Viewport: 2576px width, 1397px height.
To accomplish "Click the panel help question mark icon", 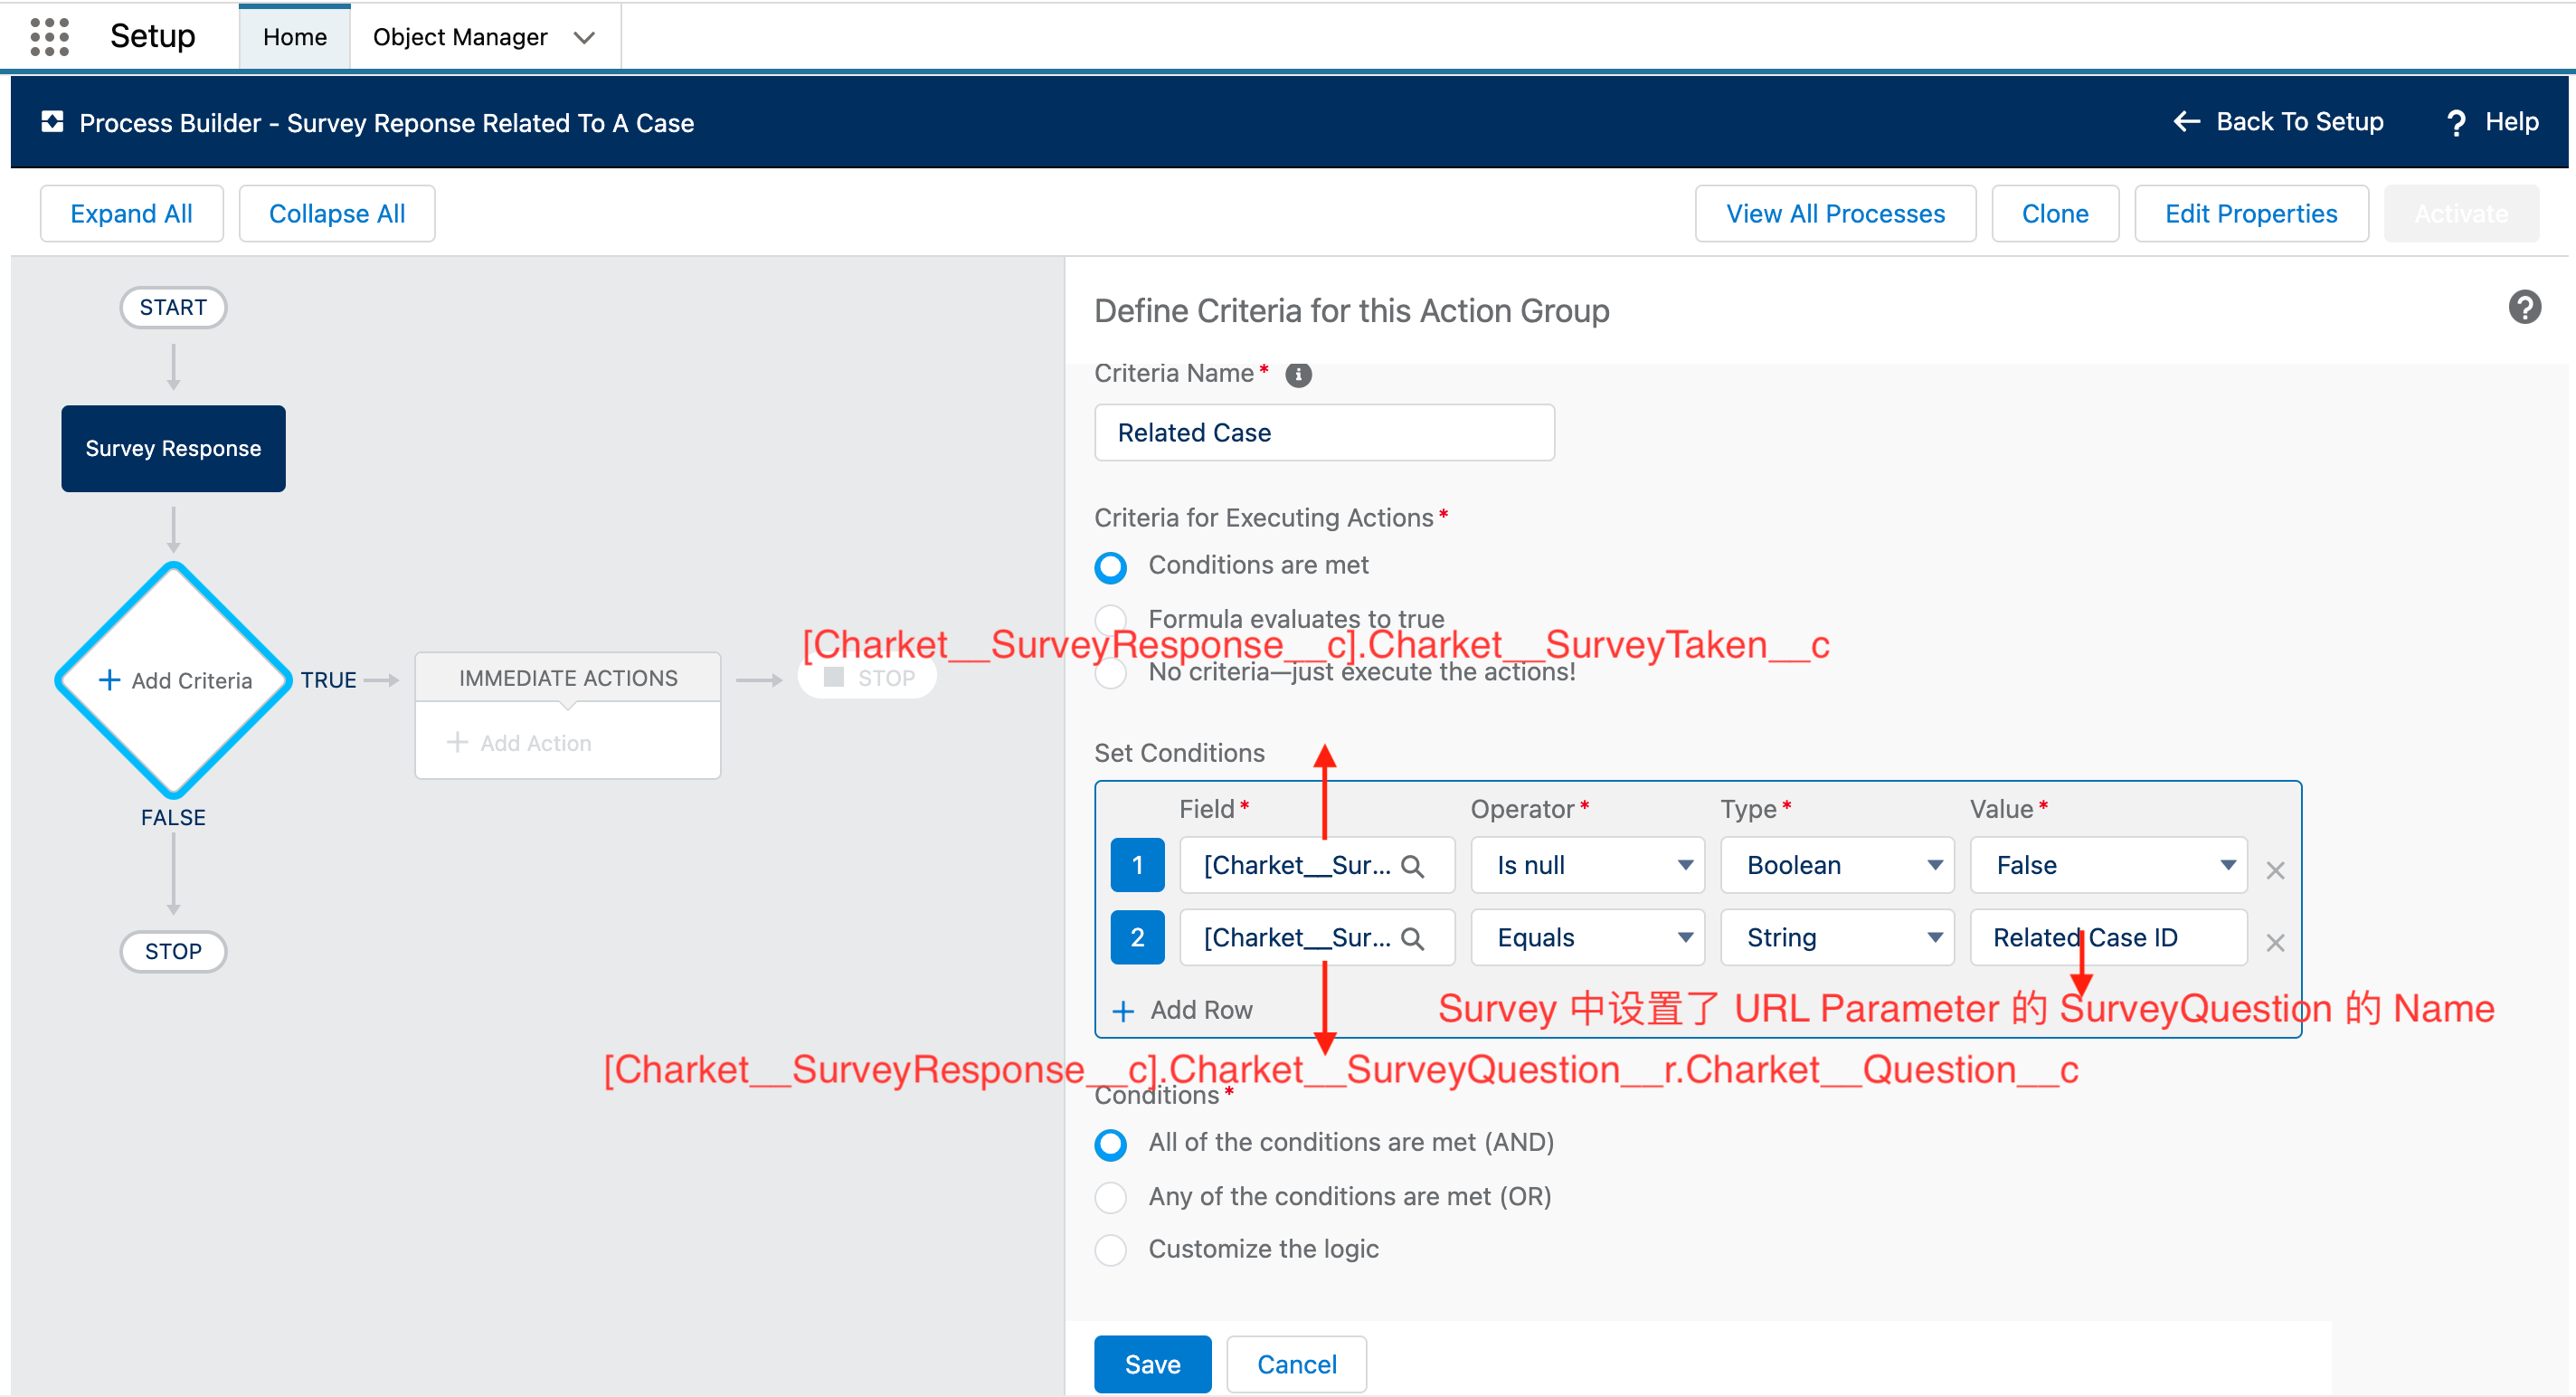I will point(2524,307).
